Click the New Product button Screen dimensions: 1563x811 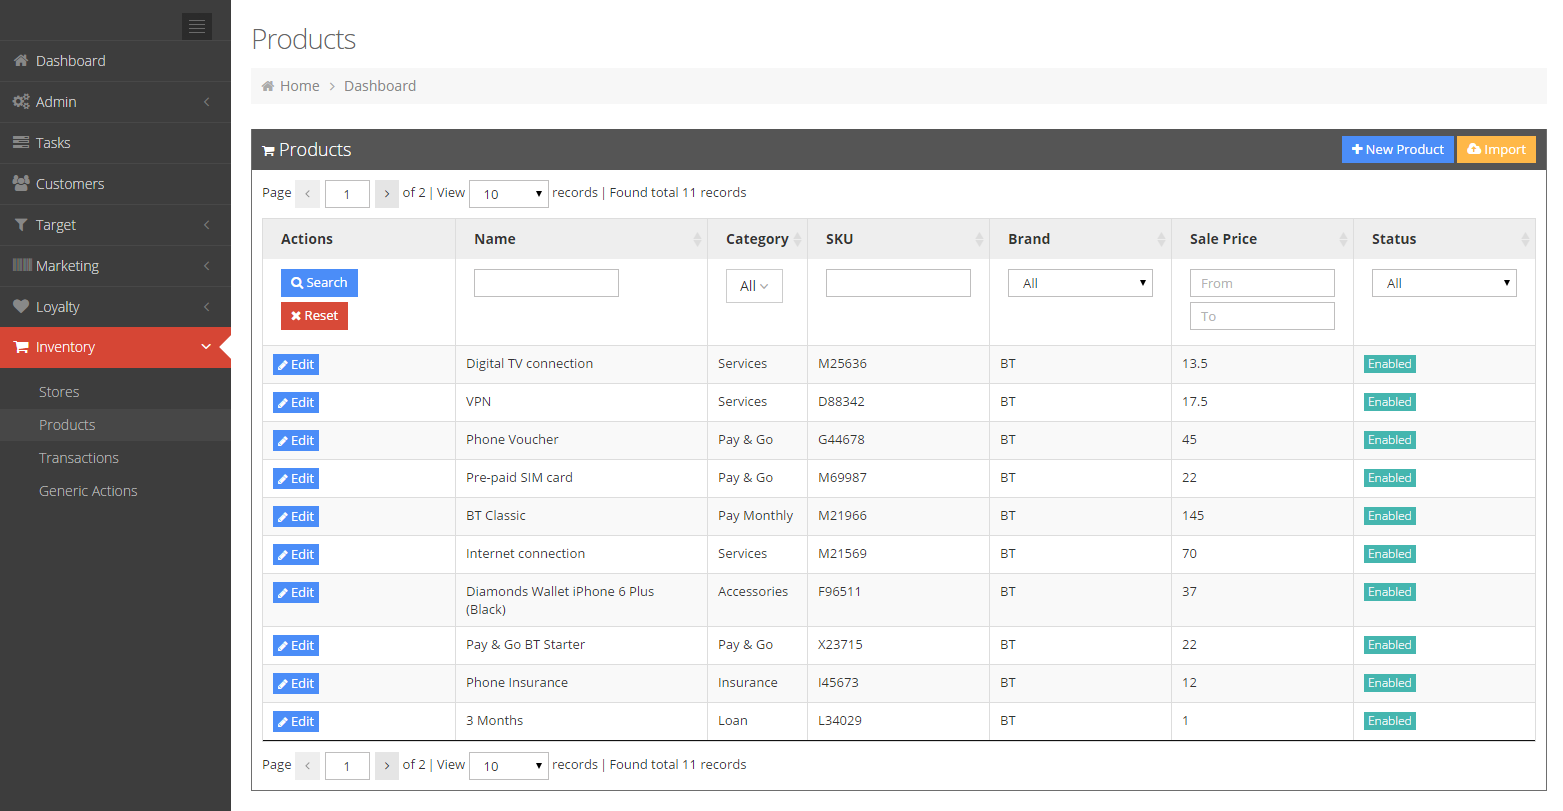pos(1397,149)
